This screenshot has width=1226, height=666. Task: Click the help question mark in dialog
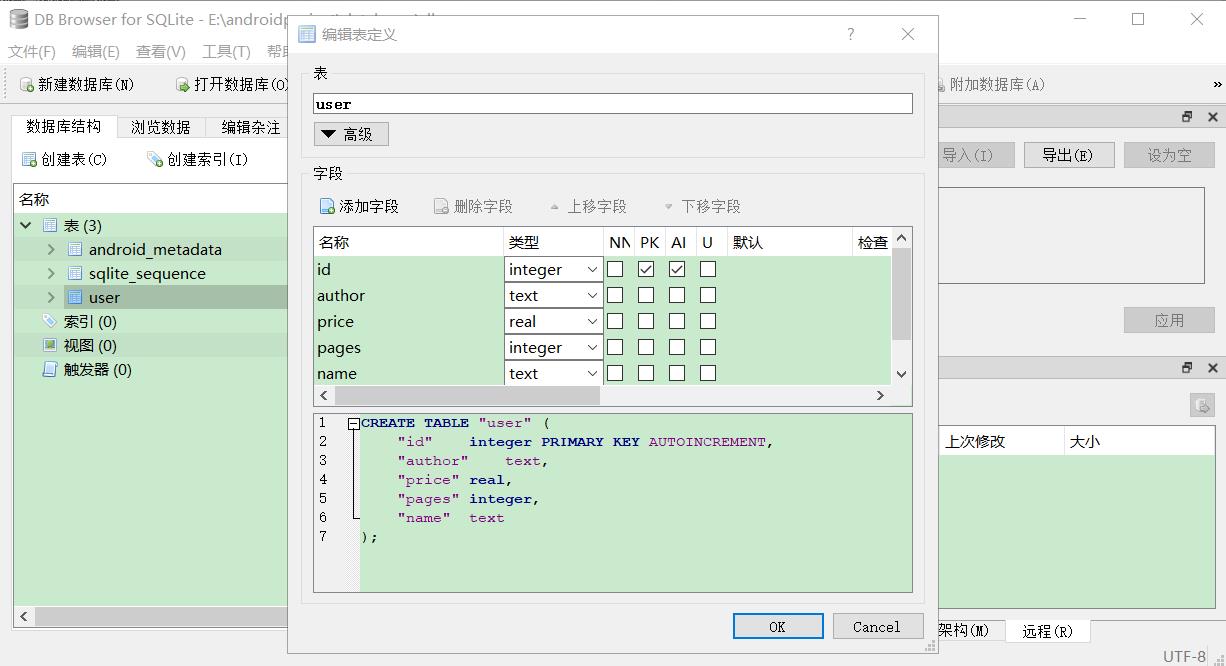point(850,34)
